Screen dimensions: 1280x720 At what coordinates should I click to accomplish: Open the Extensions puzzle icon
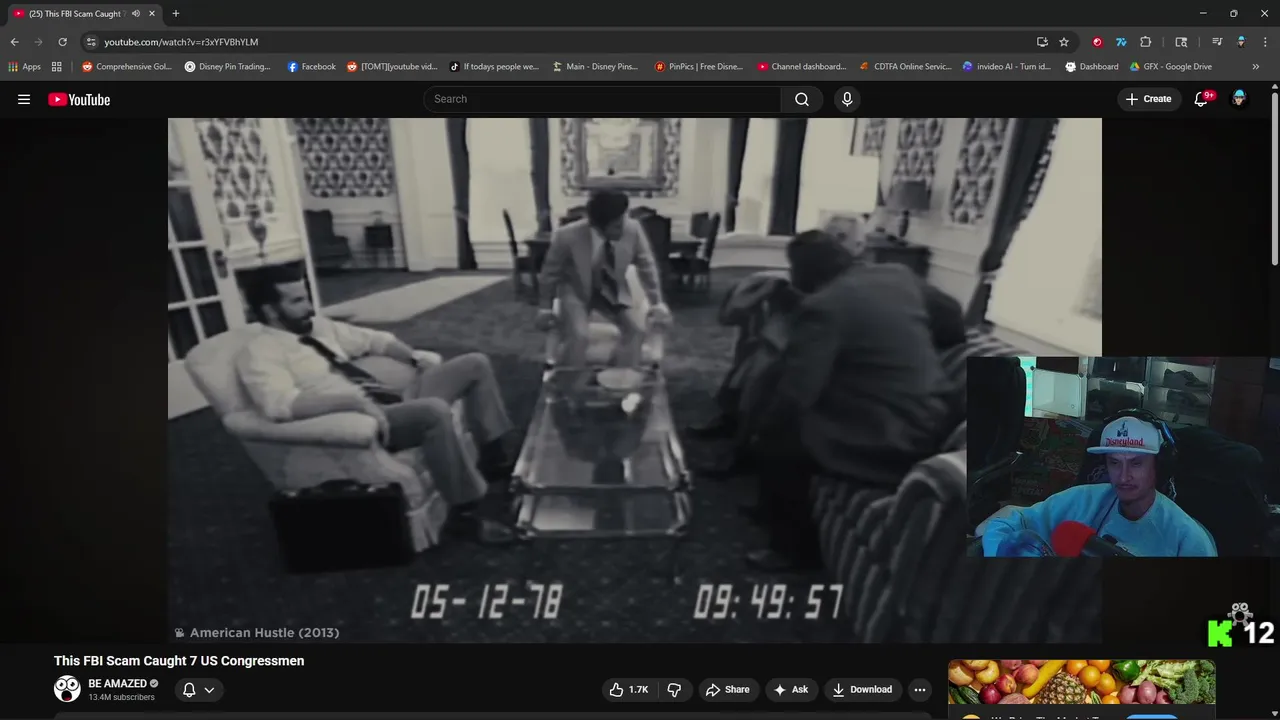(x=1146, y=42)
